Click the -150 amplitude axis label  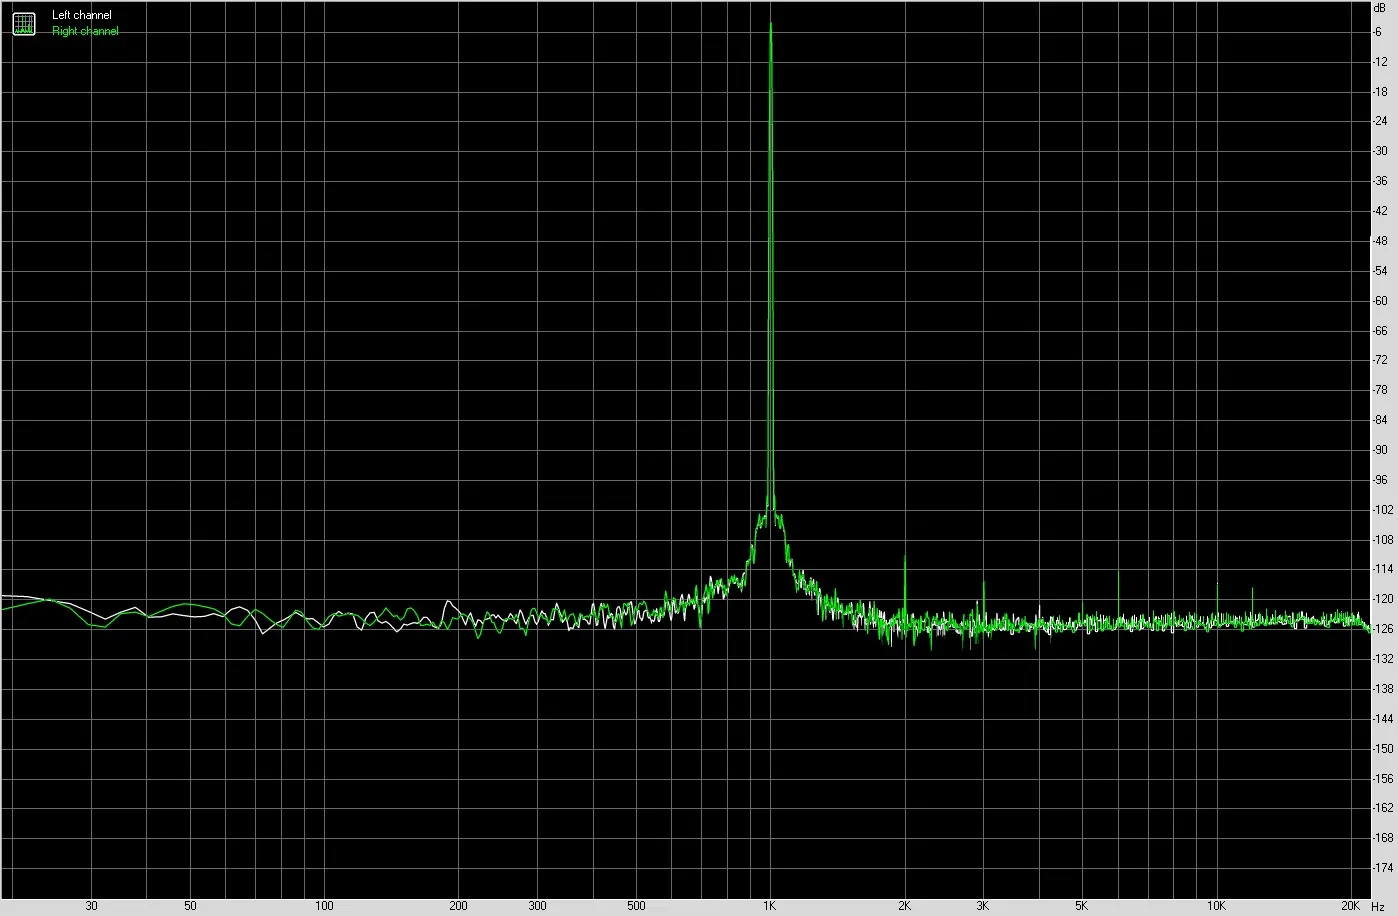[x=1382, y=748]
